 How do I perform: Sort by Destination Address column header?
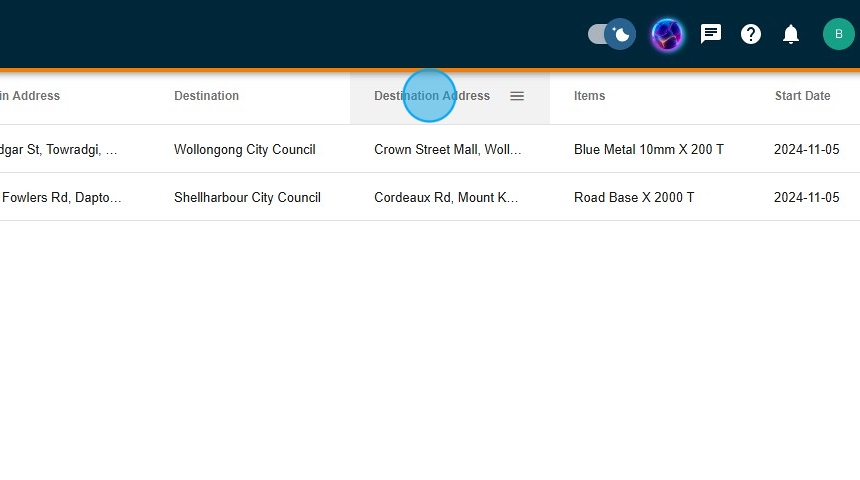[432, 96]
